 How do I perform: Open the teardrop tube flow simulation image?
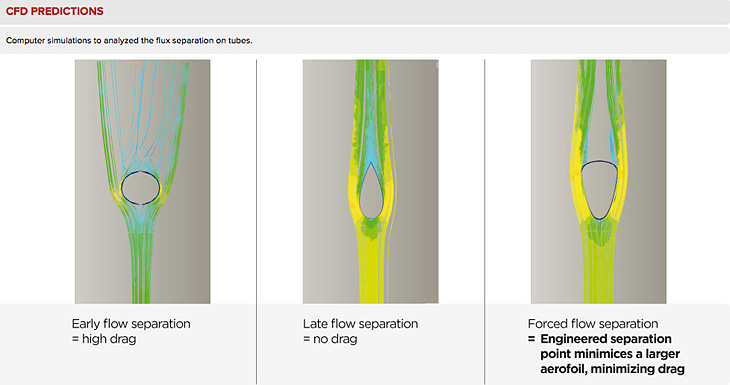tap(371, 182)
